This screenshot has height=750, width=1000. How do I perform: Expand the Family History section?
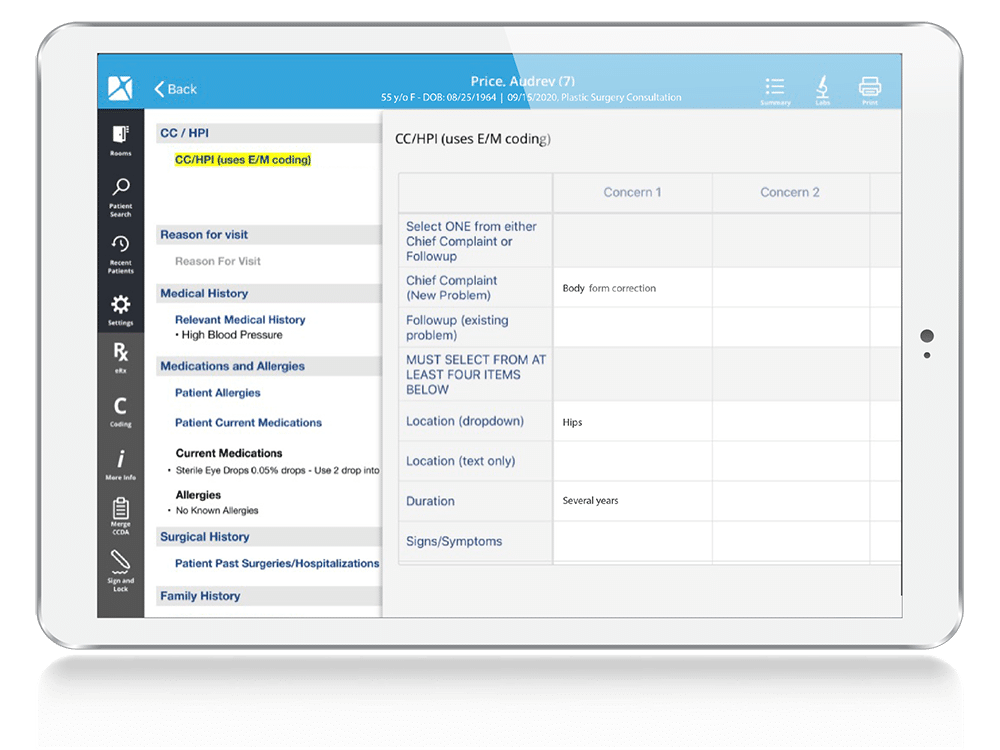(199, 596)
